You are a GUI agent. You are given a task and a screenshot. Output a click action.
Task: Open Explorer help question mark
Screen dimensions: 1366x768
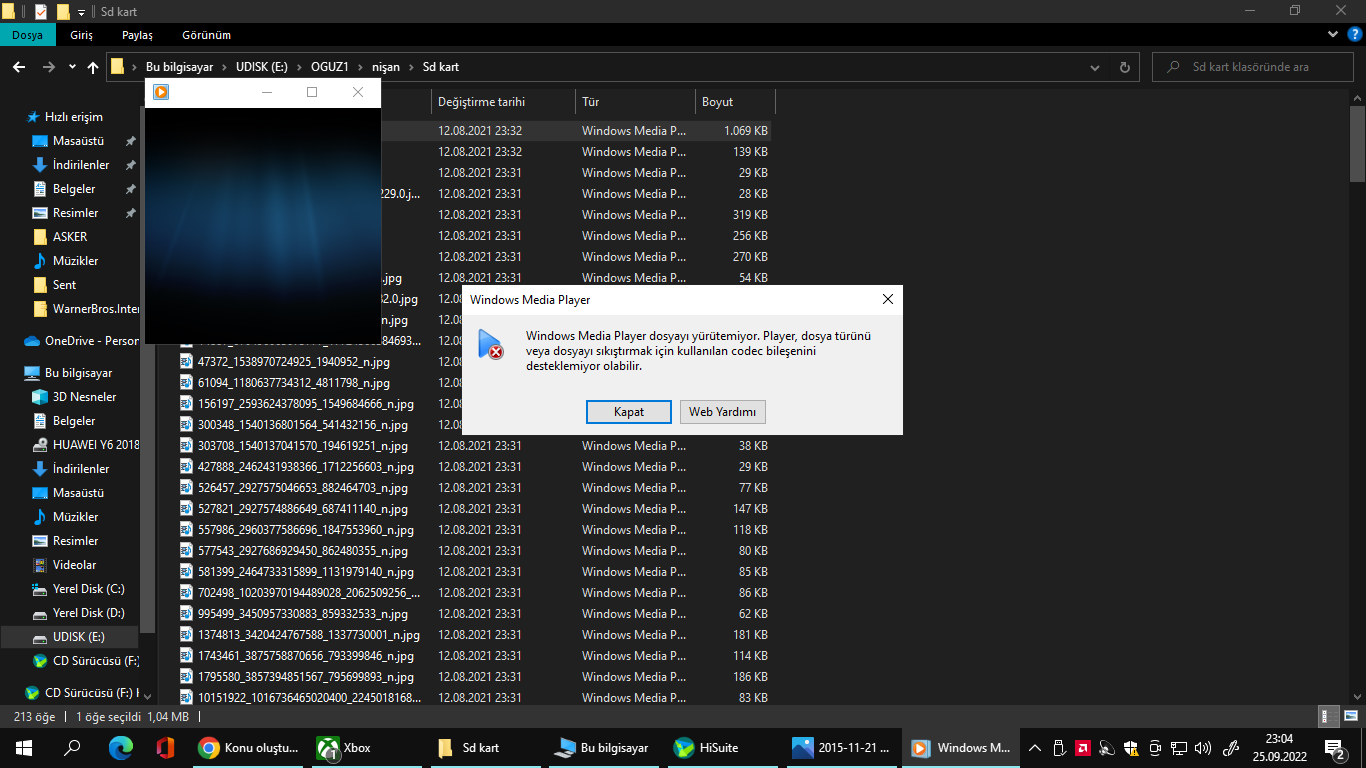pyautogui.click(x=1355, y=35)
